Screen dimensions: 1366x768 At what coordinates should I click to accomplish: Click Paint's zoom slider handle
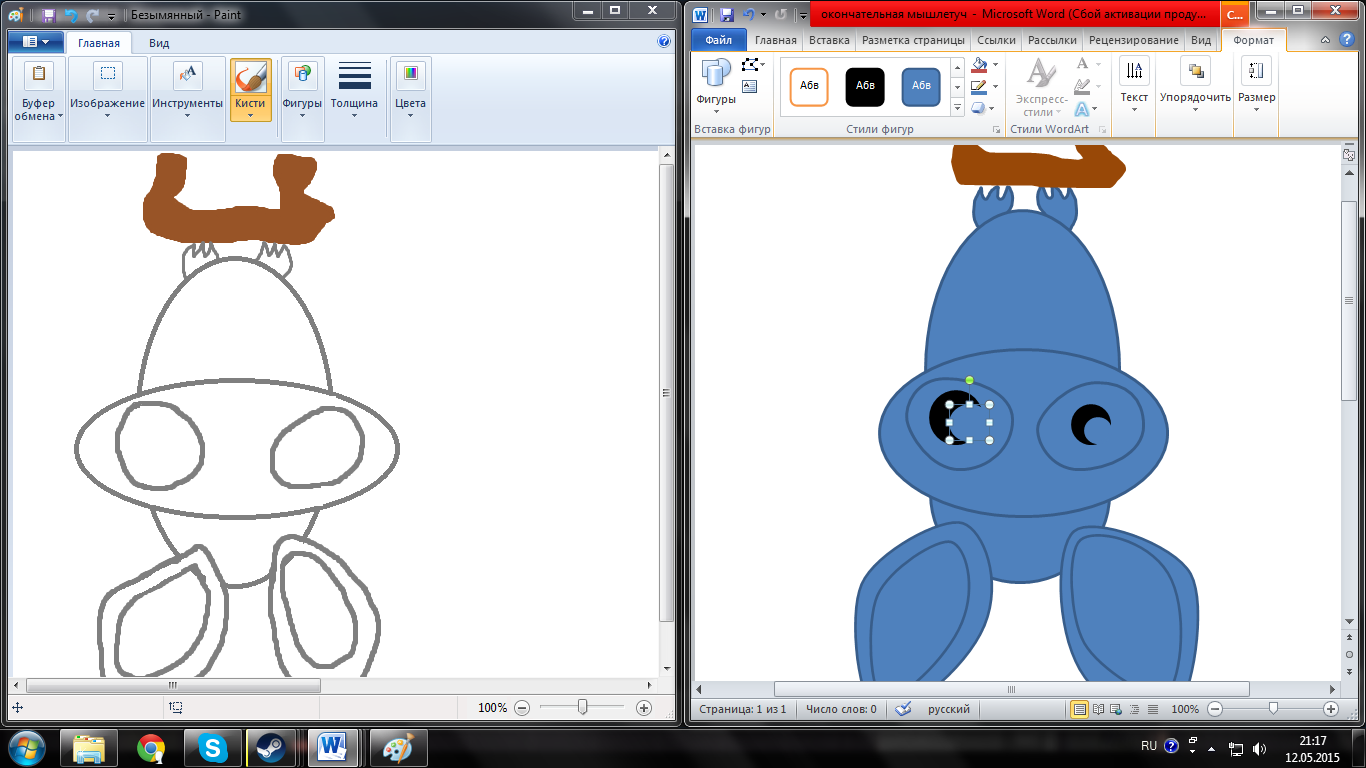582,707
